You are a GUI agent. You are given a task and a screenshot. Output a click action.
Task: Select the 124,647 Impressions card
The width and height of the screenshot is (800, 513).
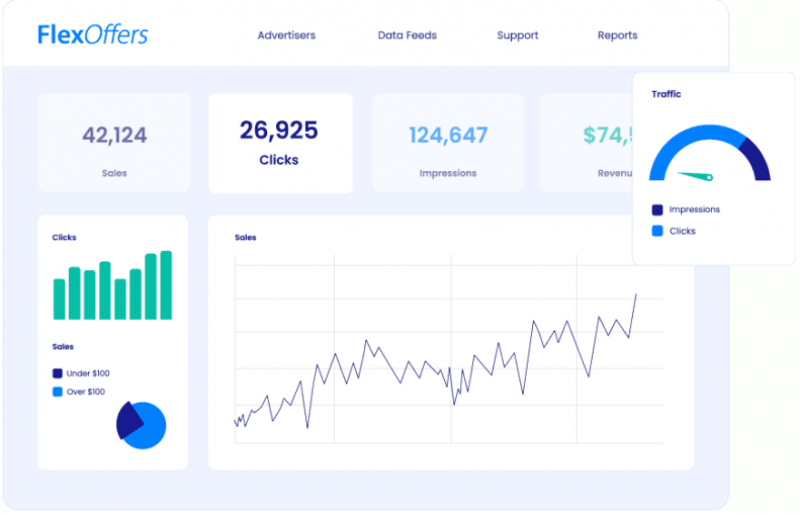pos(448,143)
